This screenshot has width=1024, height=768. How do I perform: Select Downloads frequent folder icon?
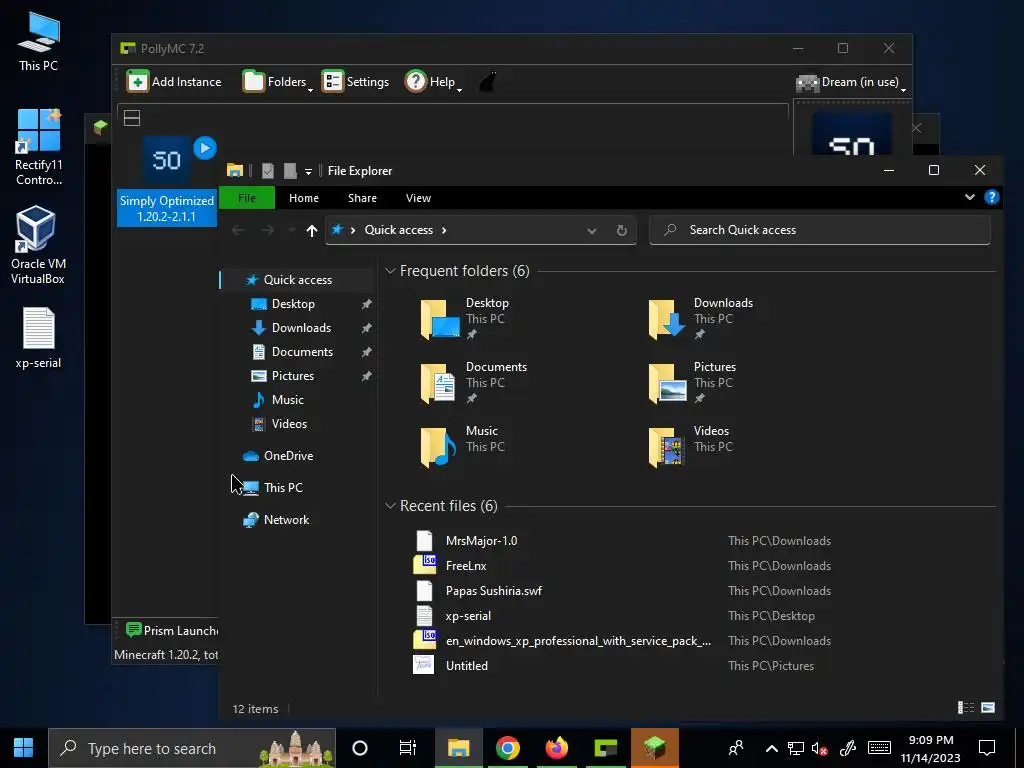(x=667, y=319)
